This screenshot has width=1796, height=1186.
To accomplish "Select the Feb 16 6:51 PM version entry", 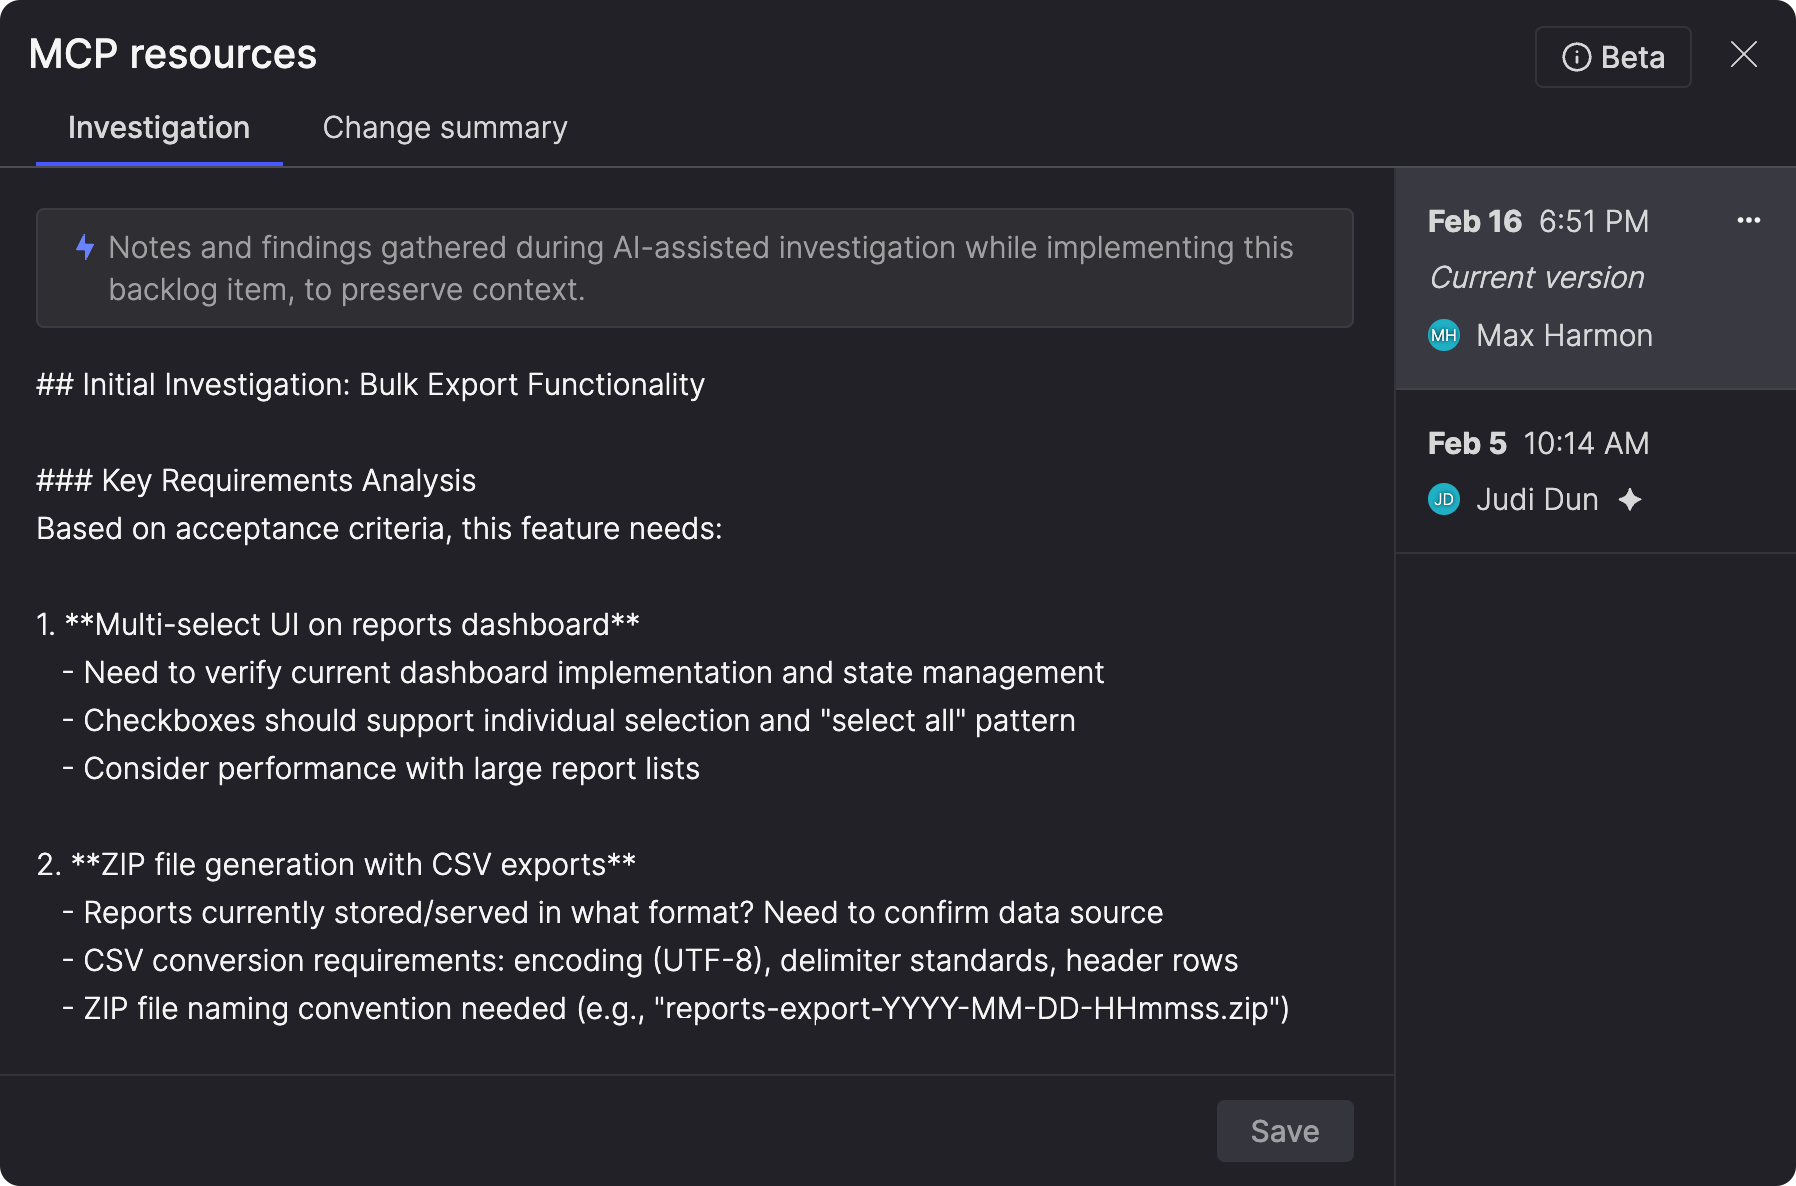I will coord(1538,222).
